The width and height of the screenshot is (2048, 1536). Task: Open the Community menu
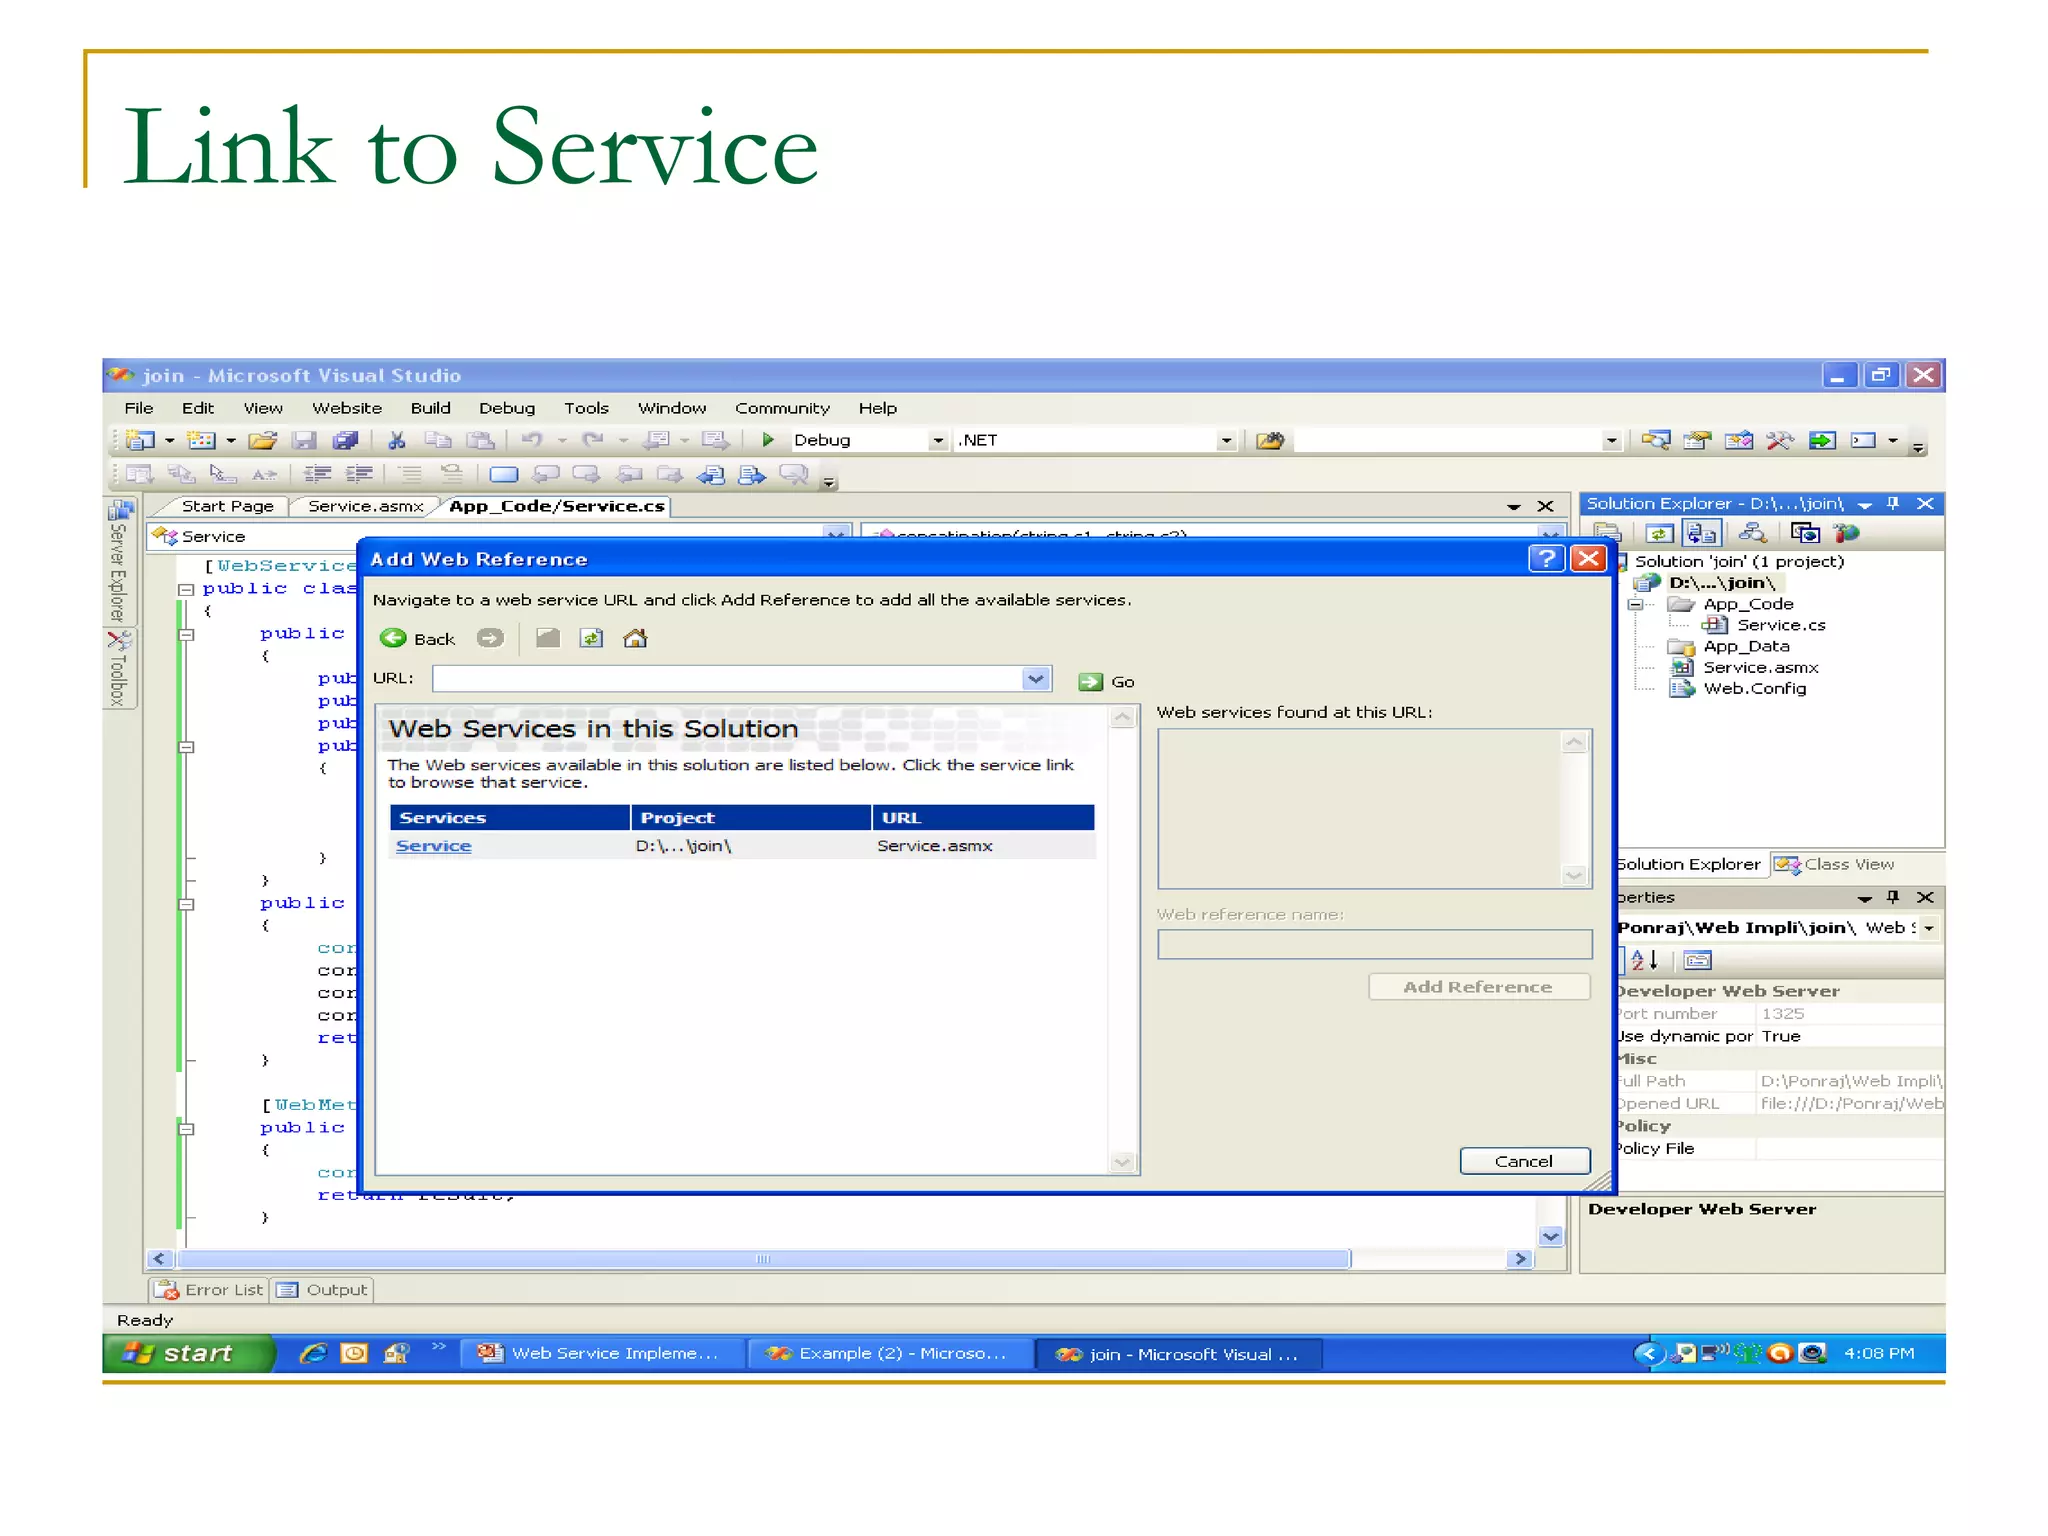[782, 408]
